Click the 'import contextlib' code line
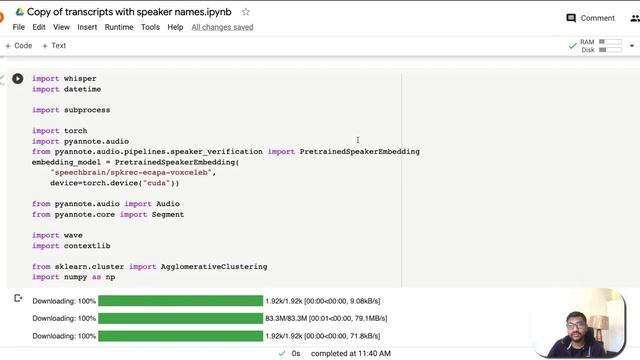The image size is (640, 360). 71,246
